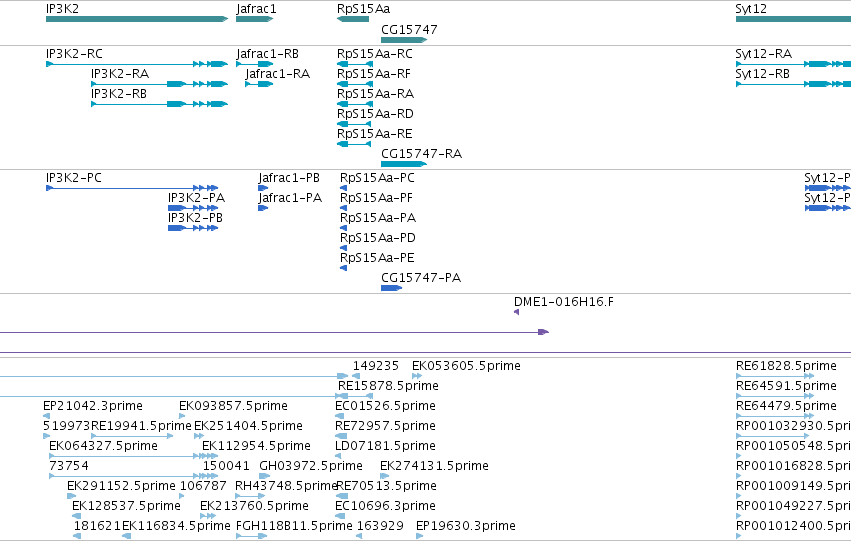The image size is (851, 541).
Task: Select transcript IP3K2-RA
Action: point(160,84)
